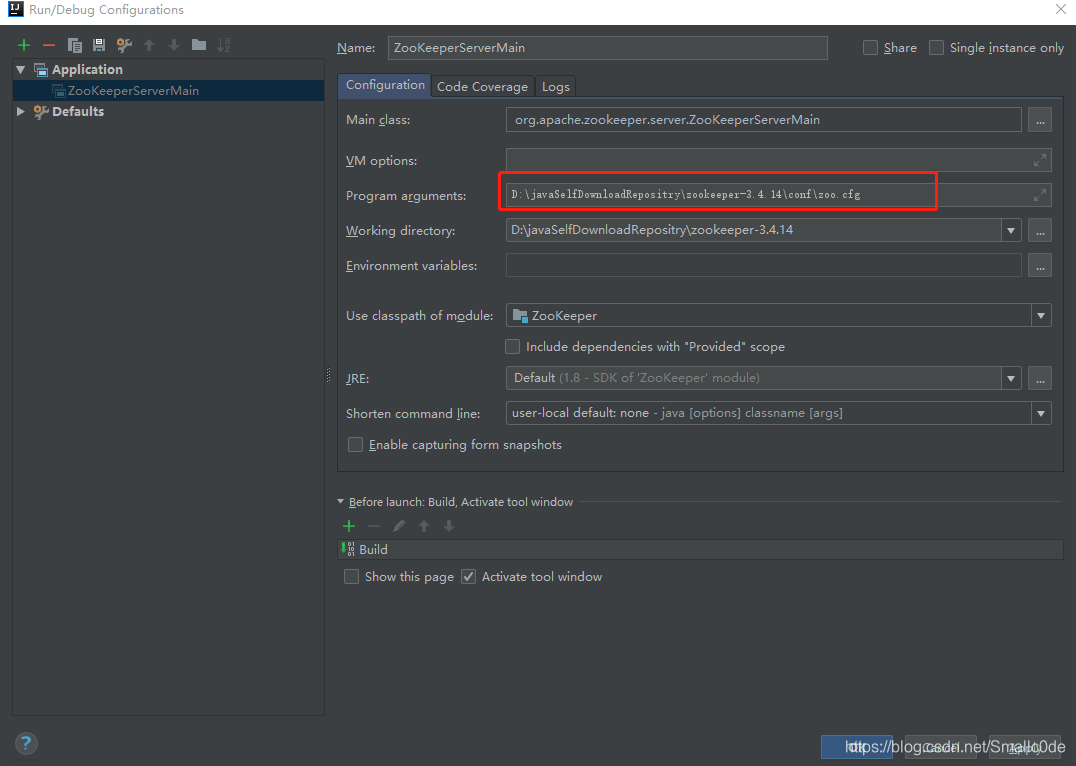Screen dimensions: 1076x766
Task: Open the Working directory dropdown arrow
Action: (1011, 231)
